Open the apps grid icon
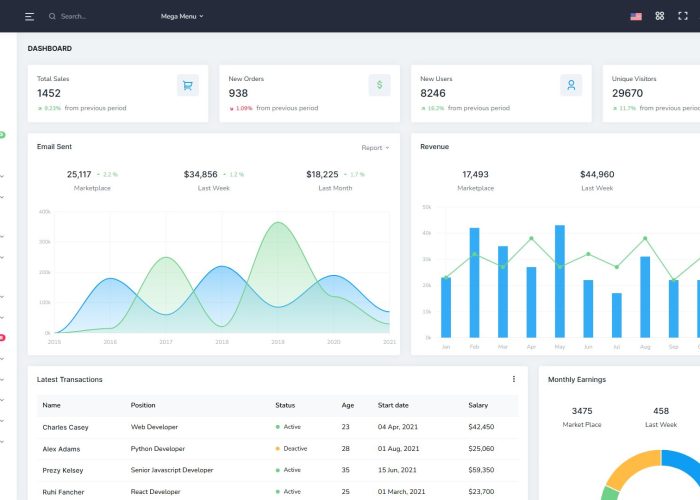The height and width of the screenshot is (500, 700). [x=659, y=16]
